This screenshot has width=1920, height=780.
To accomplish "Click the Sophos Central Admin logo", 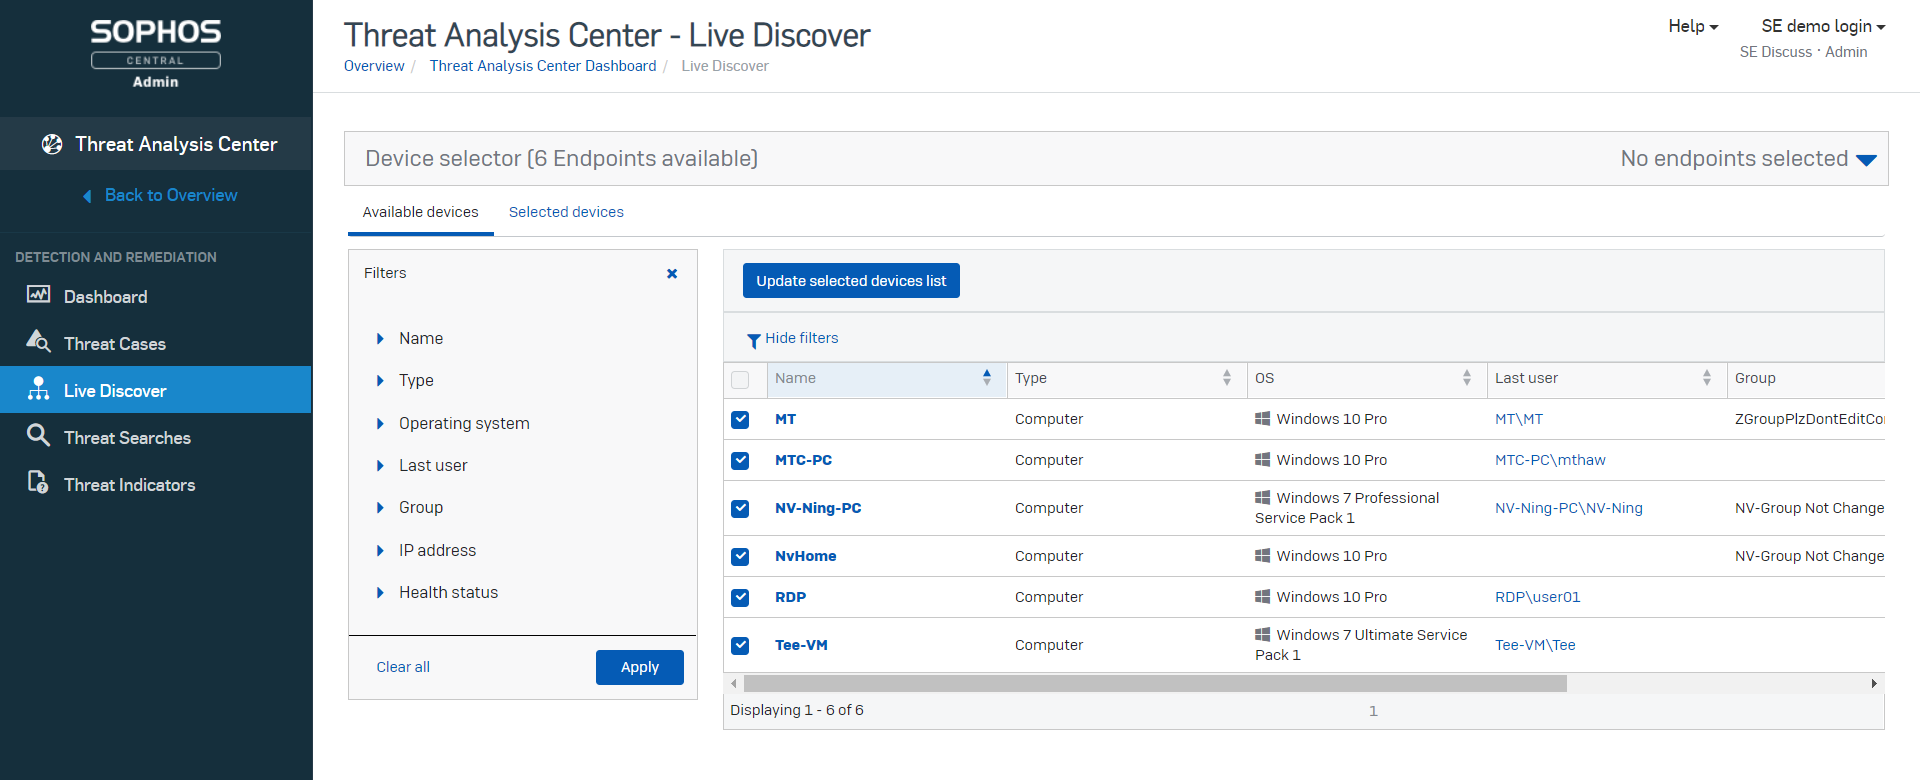I will coord(156,55).
